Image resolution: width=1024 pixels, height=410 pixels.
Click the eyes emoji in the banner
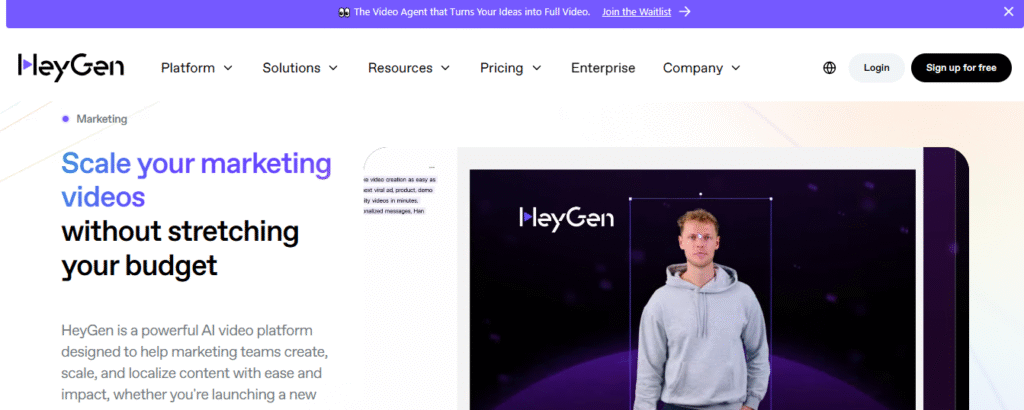[344, 12]
